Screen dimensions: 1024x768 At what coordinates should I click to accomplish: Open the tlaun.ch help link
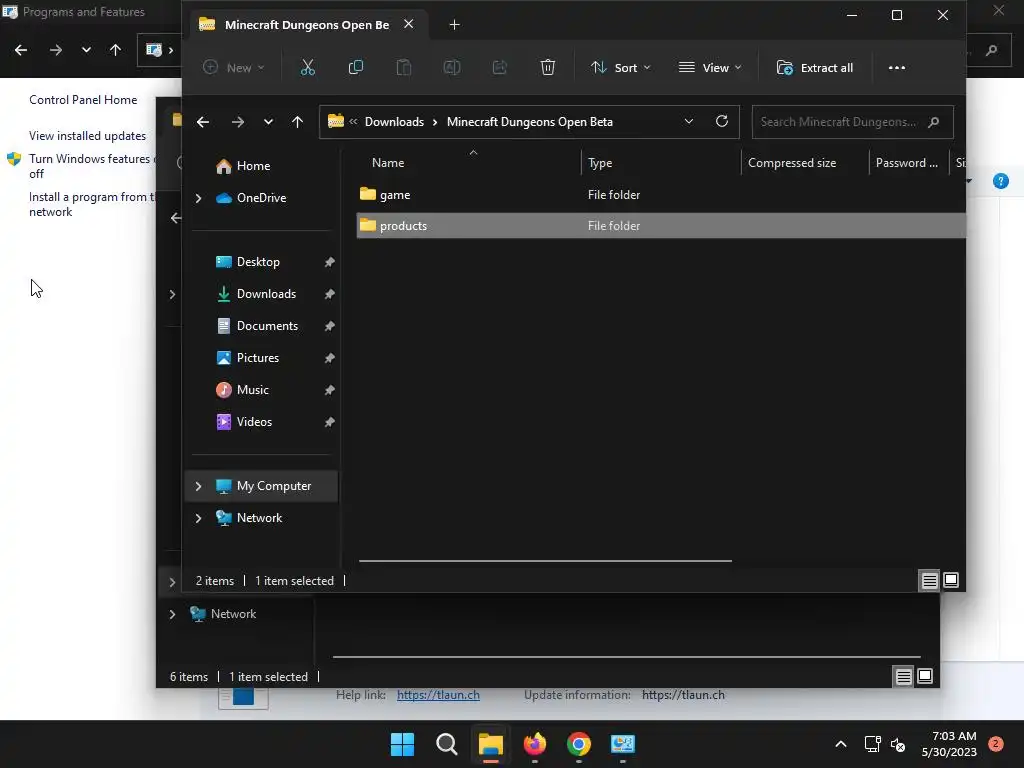[438, 695]
